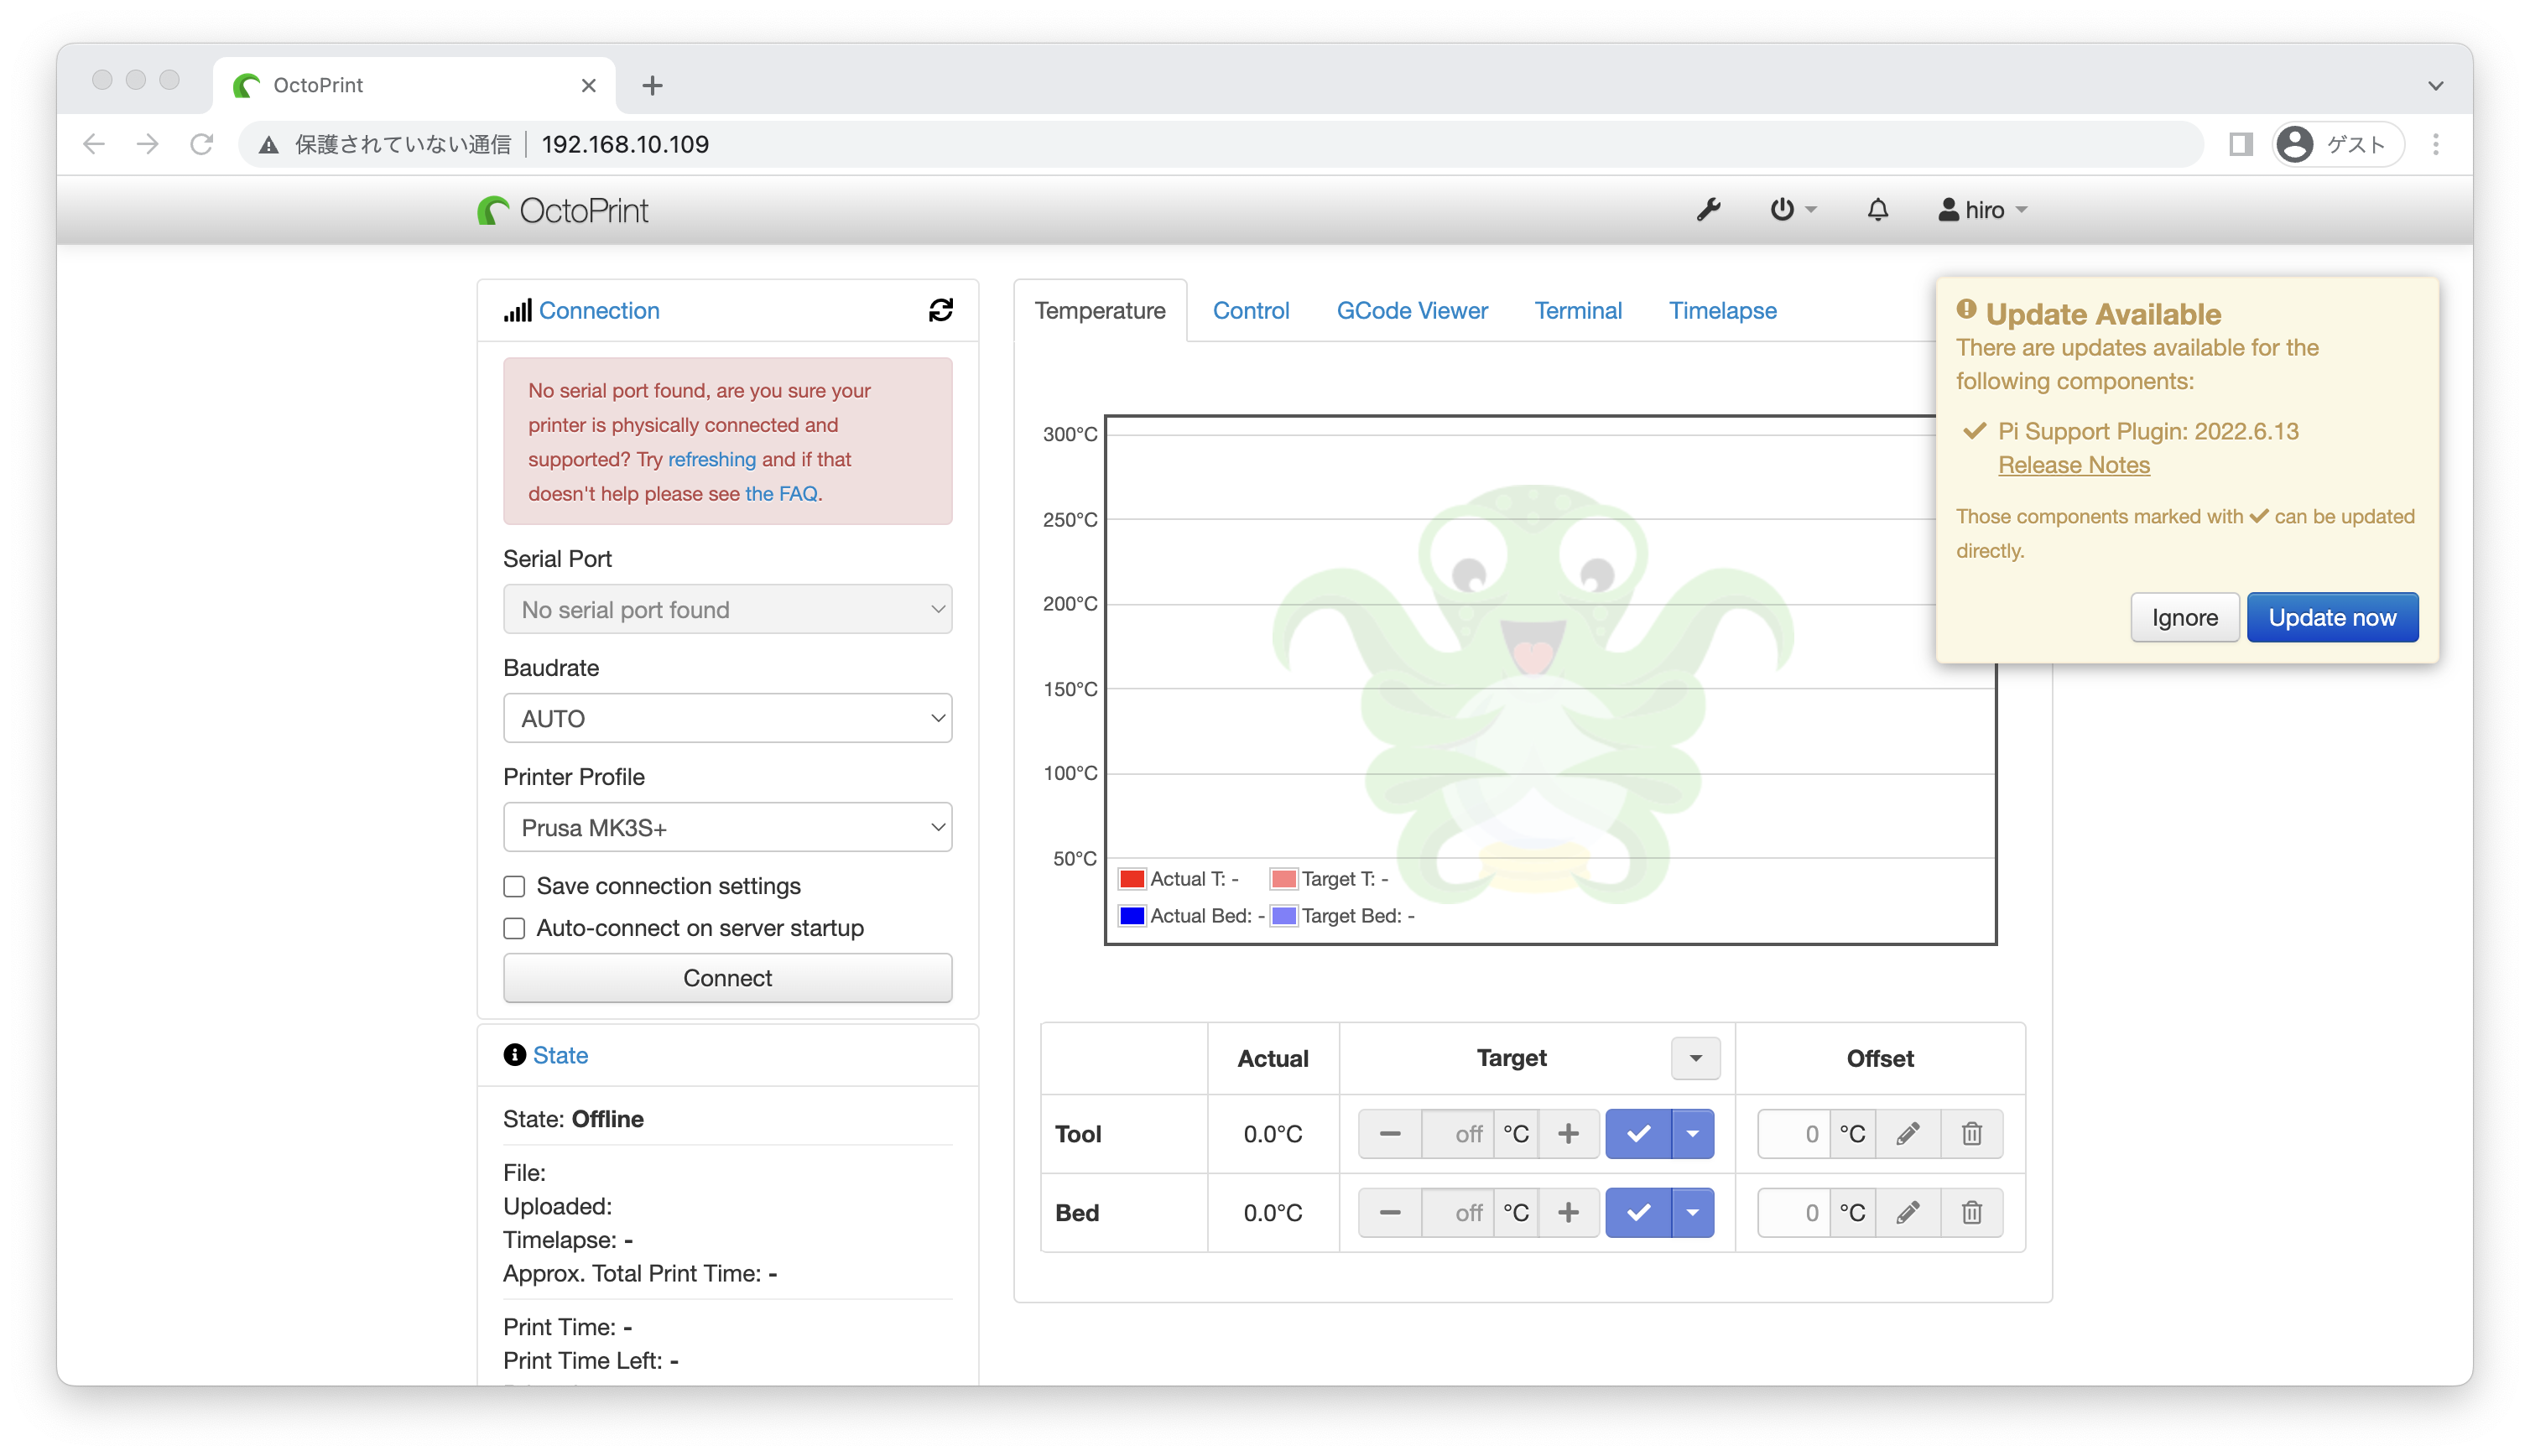Delete the Tool offset trash icon
Screen dimensions: 2530x1456
(x=1971, y=1134)
